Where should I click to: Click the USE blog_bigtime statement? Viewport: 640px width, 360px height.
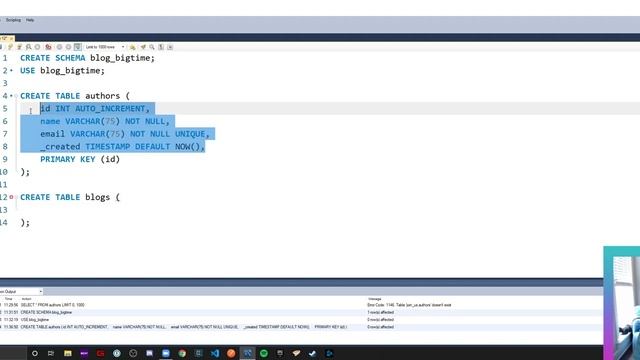pos(62,71)
